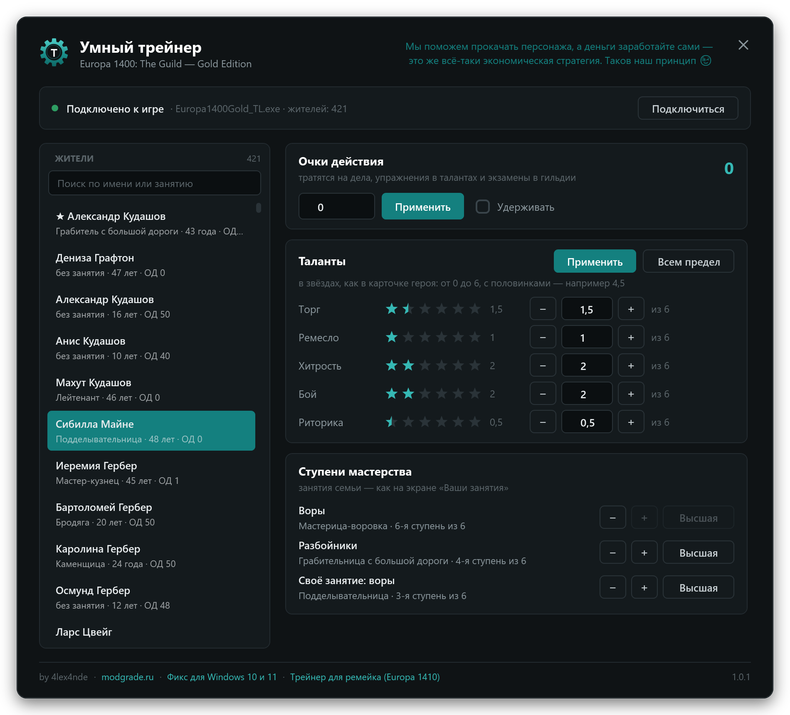Select Александр Кудашов, 16 лет
790x715 pixels.
click(151, 306)
